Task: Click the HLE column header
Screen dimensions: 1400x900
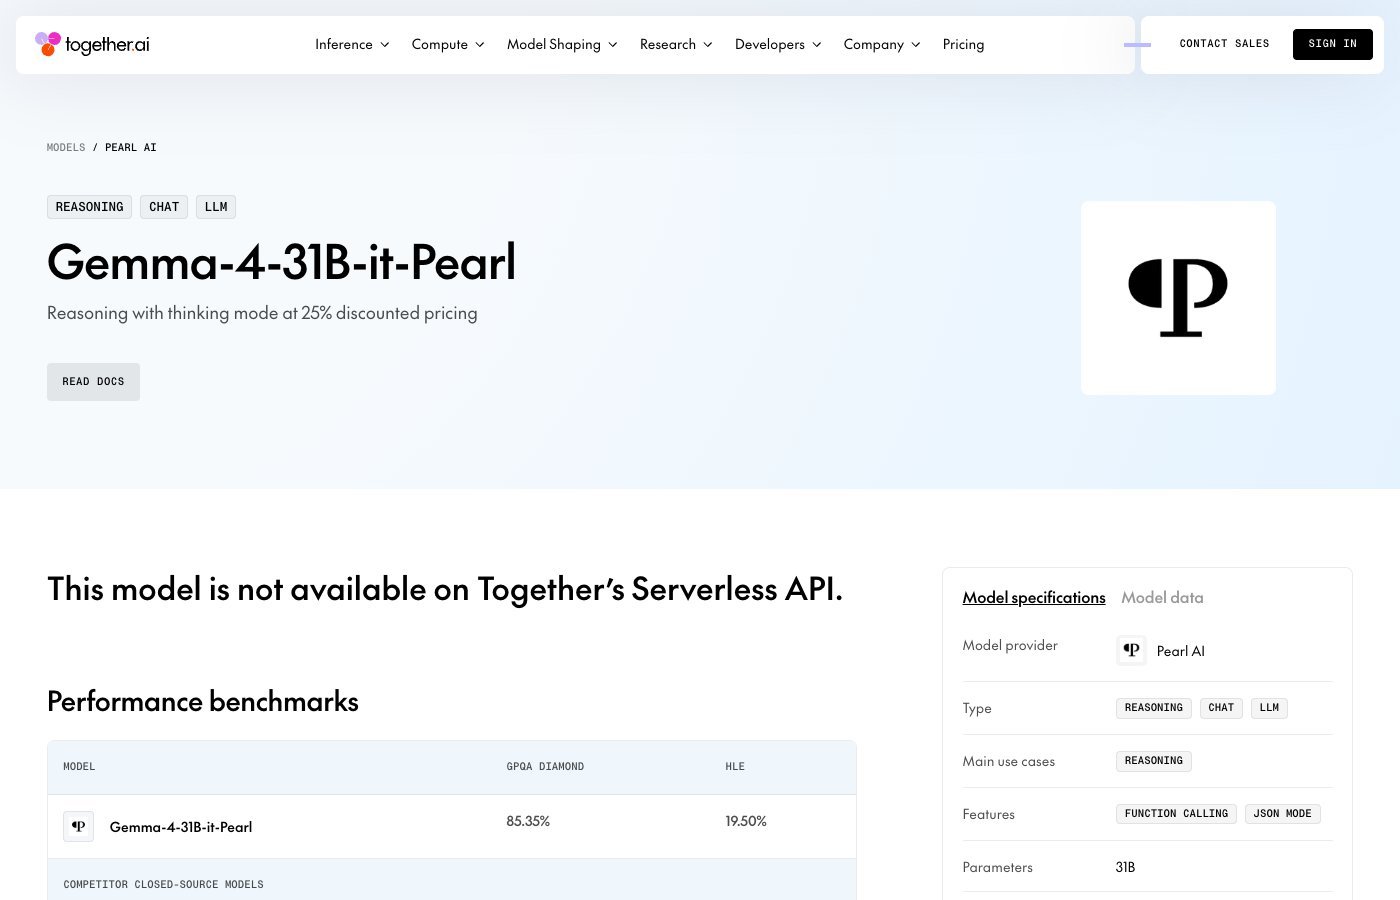Action: coord(735,767)
